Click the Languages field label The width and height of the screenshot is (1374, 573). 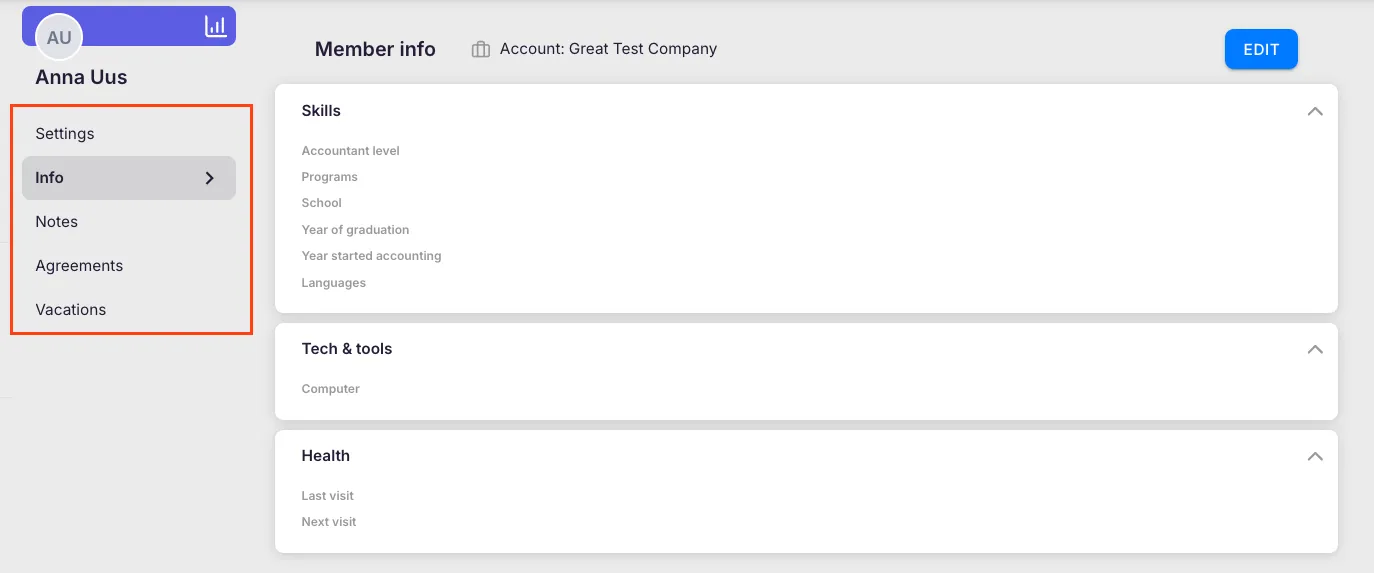[334, 283]
